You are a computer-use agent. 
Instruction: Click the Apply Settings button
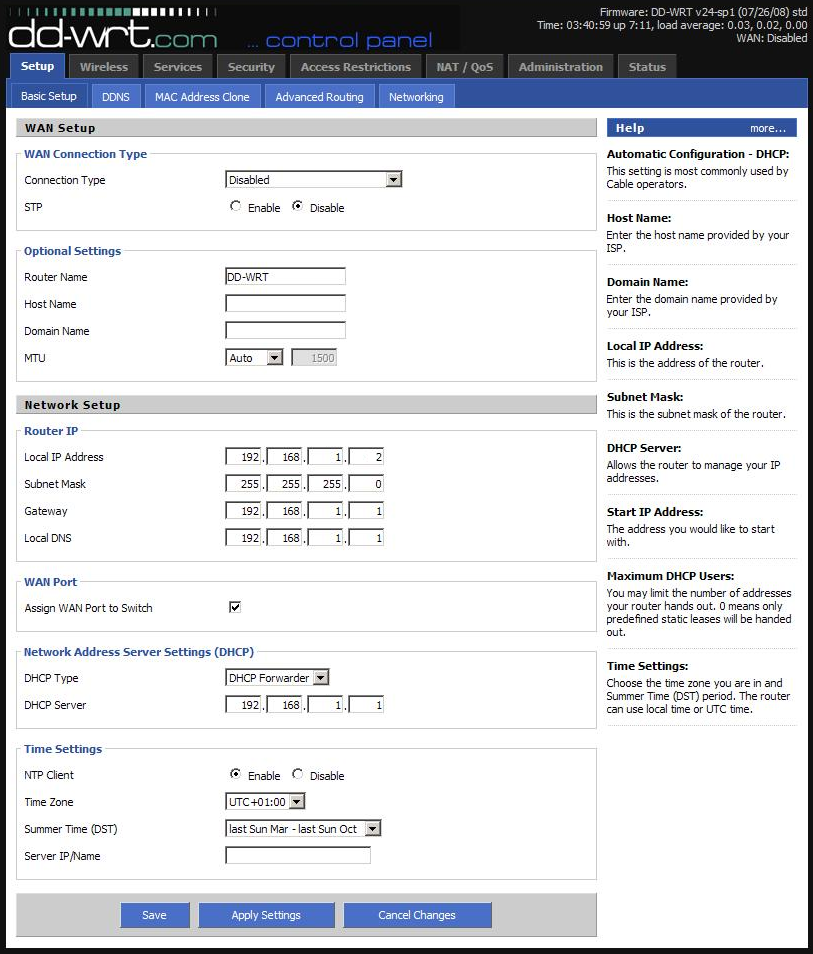point(266,914)
